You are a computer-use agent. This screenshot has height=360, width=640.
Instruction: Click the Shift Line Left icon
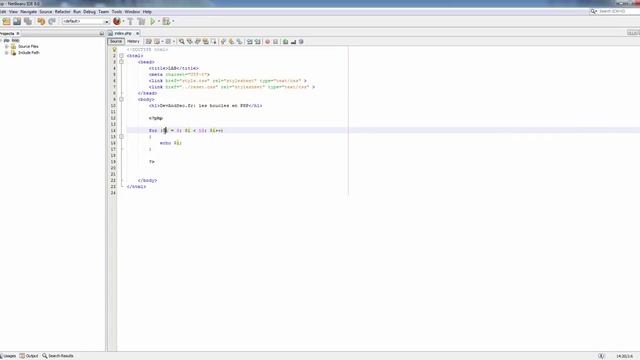click(249, 42)
